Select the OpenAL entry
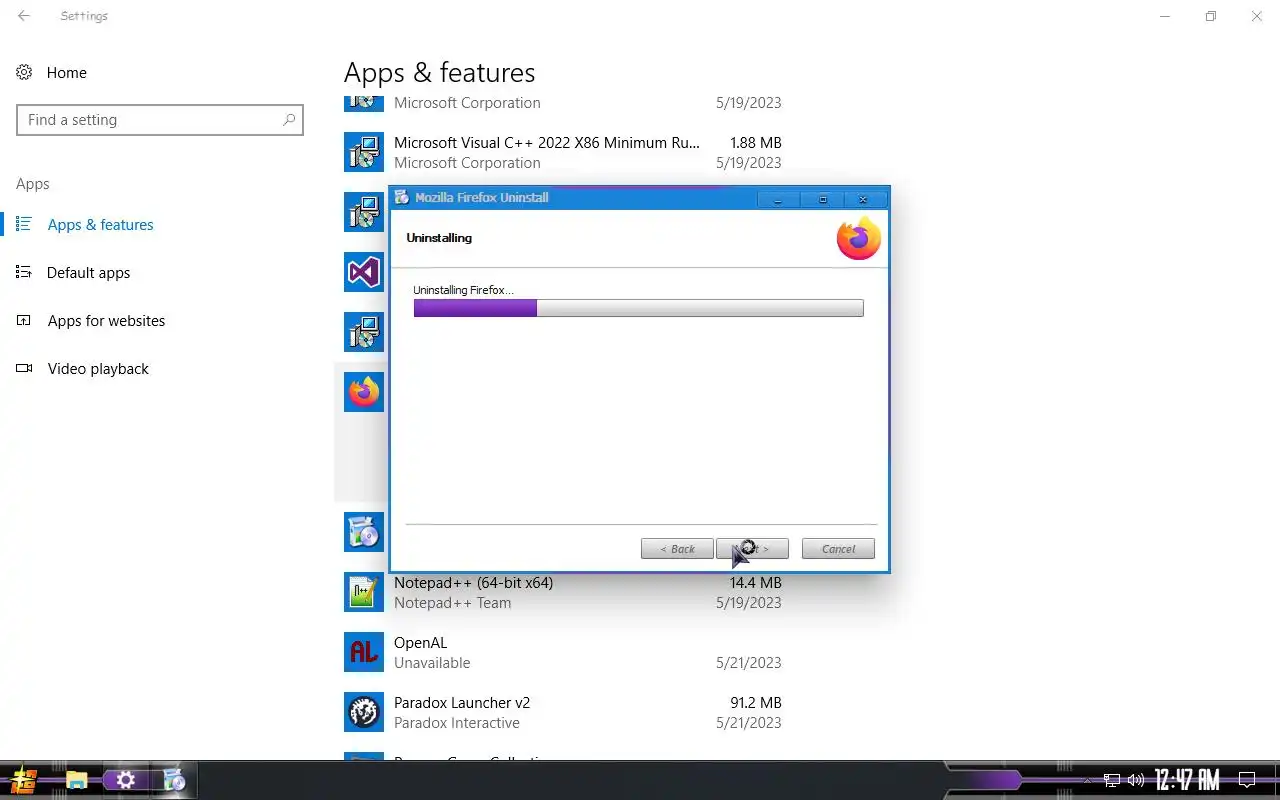Image resolution: width=1280 pixels, height=800 pixels. (x=563, y=652)
